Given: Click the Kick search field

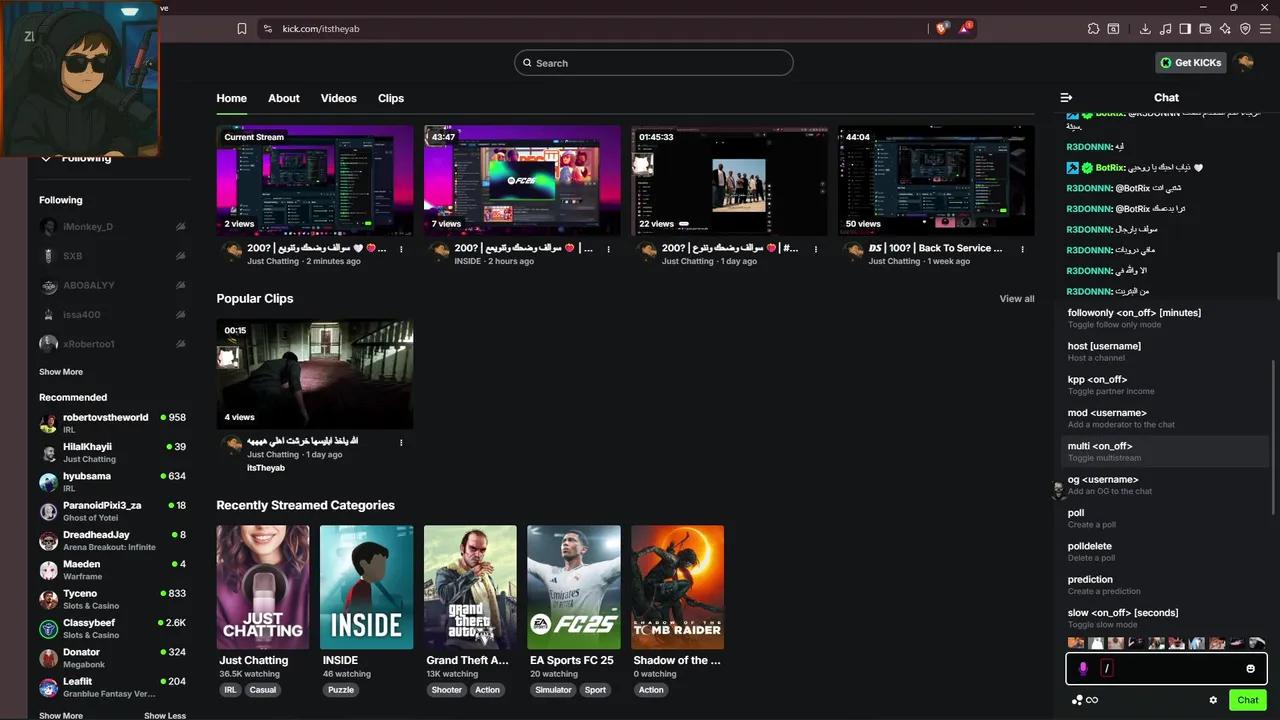Looking at the screenshot, I should click(x=654, y=63).
